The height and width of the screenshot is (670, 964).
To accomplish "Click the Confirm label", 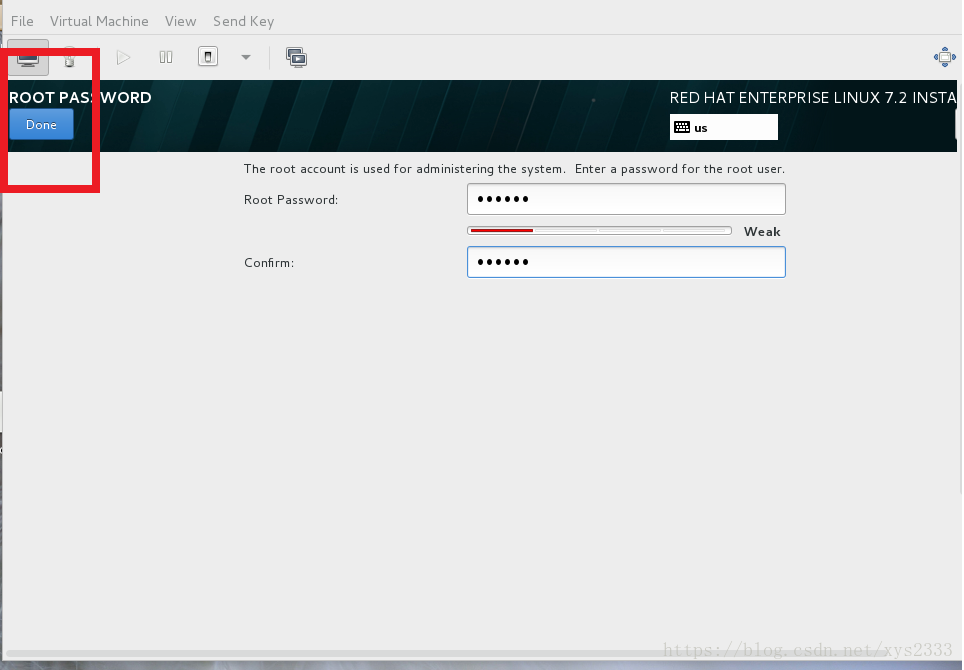I will [x=269, y=263].
